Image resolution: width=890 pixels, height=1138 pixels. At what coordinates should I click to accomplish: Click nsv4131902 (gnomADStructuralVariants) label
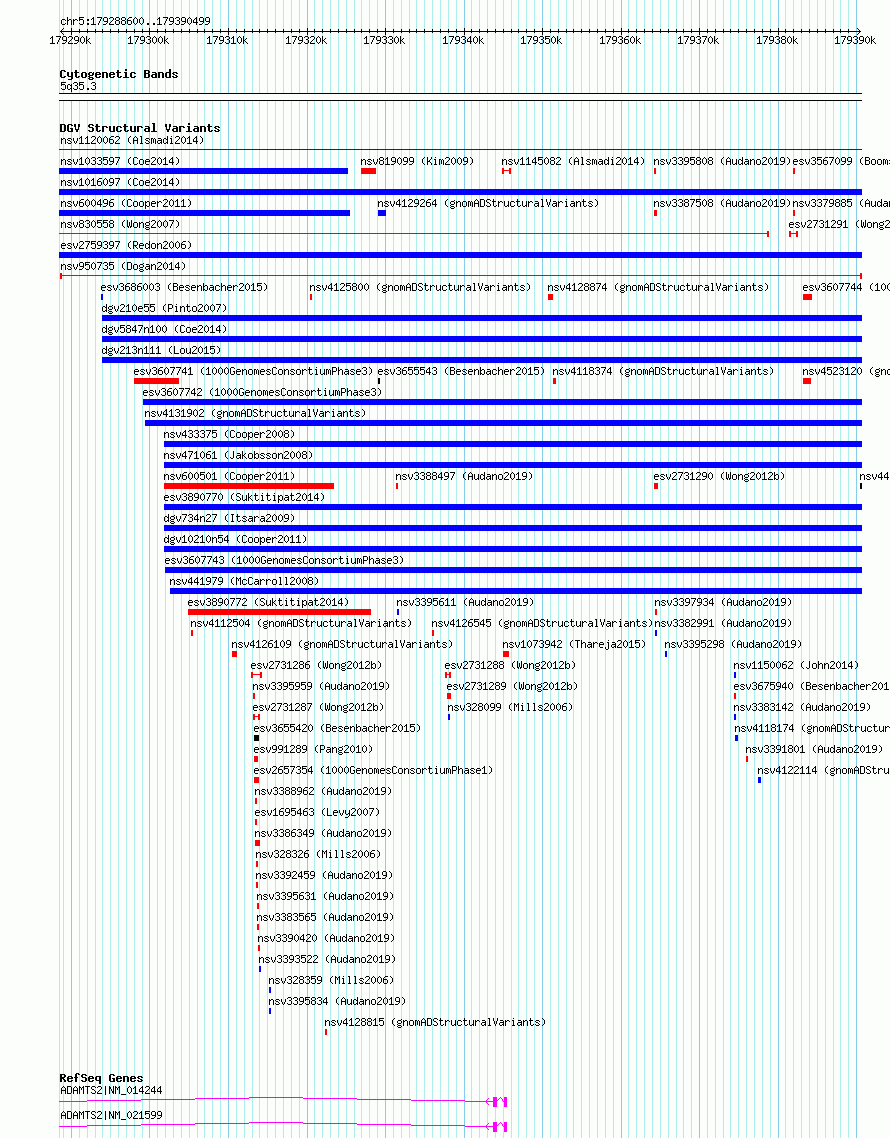coord(255,414)
